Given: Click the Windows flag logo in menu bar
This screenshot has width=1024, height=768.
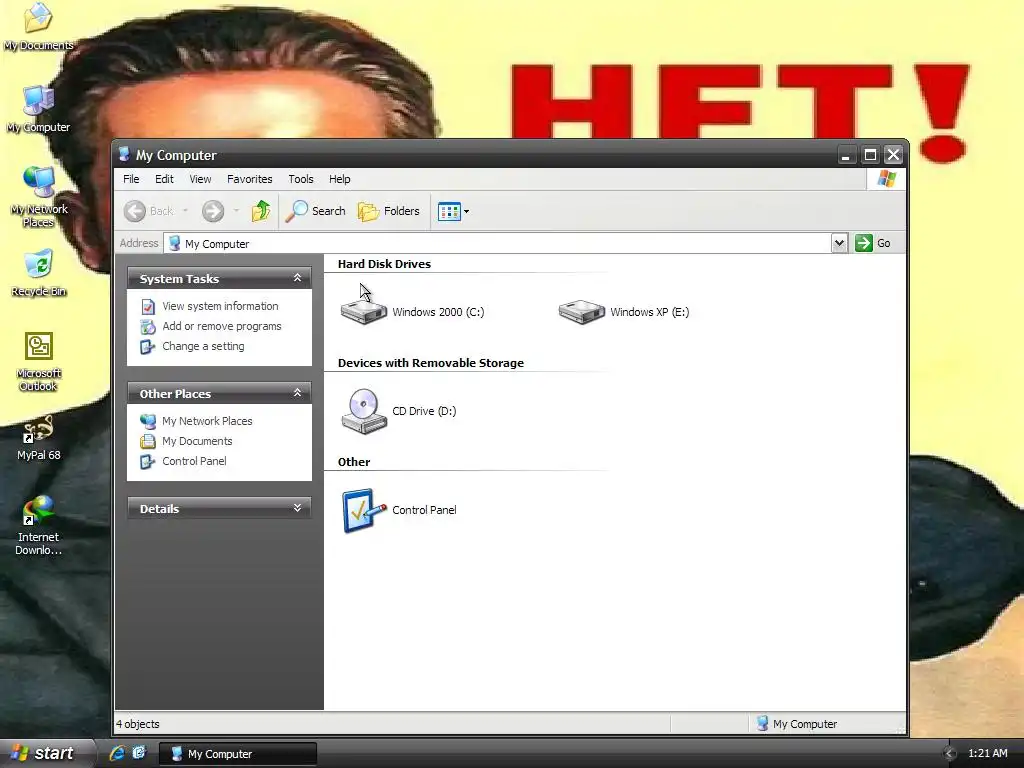Looking at the screenshot, I should point(886,179).
